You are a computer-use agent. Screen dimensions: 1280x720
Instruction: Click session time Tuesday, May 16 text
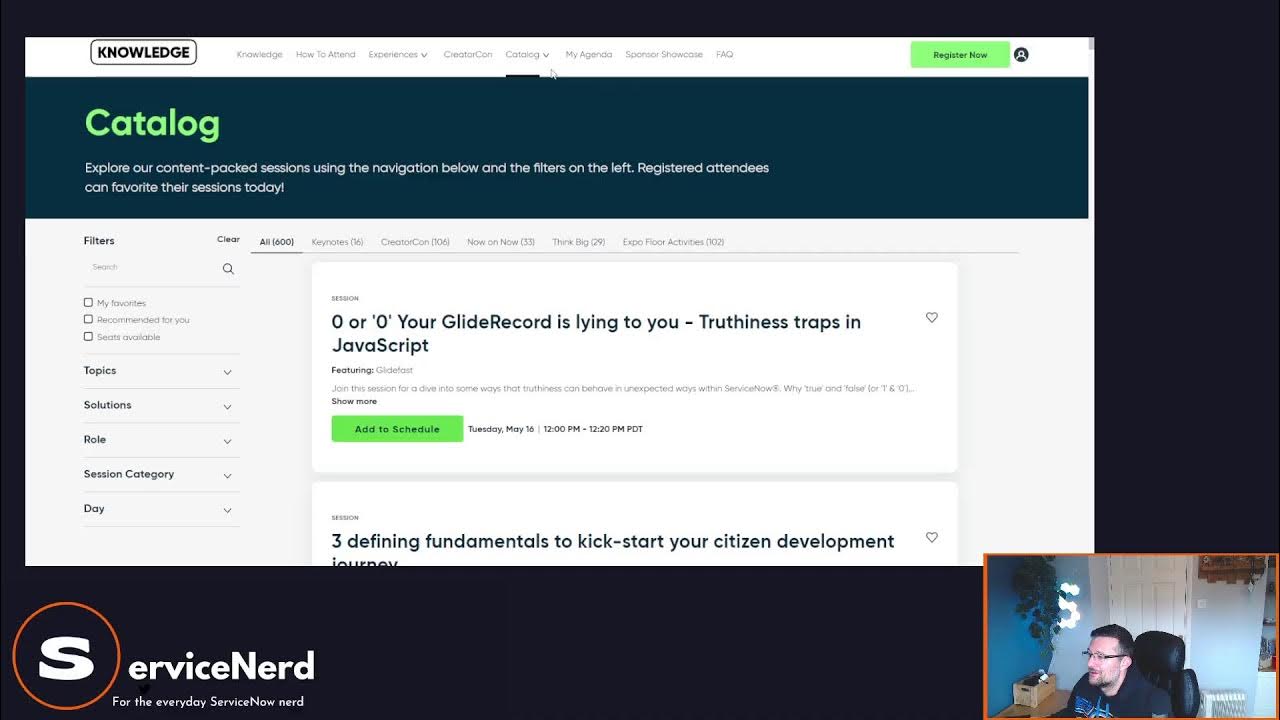click(x=555, y=429)
